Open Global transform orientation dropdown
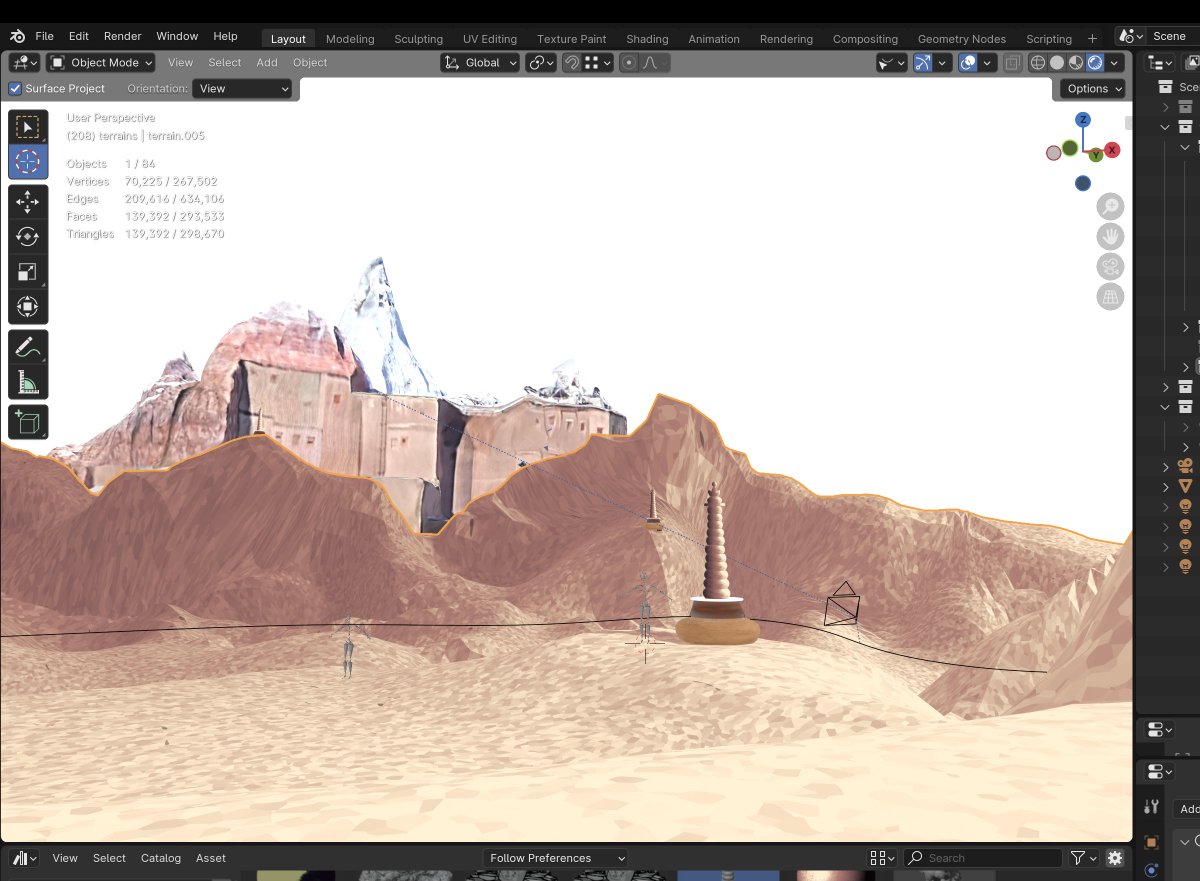This screenshot has width=1200, height=881. coord(481,63)
